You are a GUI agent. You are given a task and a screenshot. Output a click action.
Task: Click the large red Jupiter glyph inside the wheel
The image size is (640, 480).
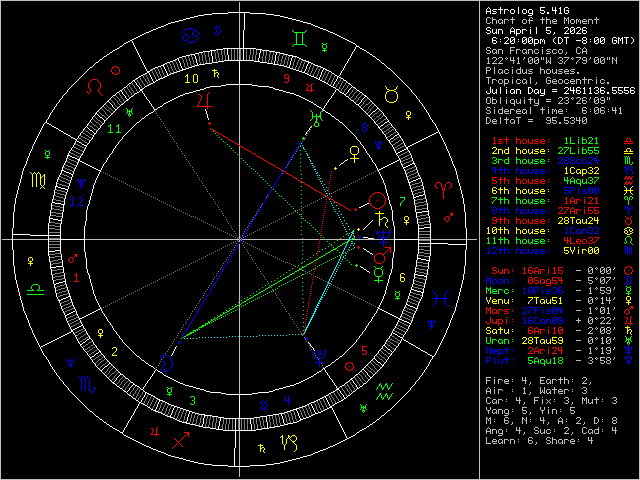click(204, 100)
